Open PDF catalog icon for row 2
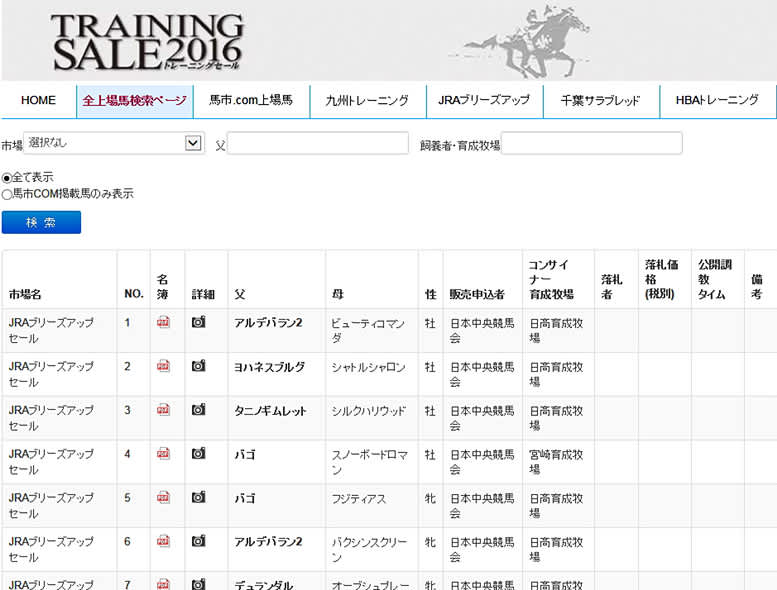777x590 pixels. 163,366
